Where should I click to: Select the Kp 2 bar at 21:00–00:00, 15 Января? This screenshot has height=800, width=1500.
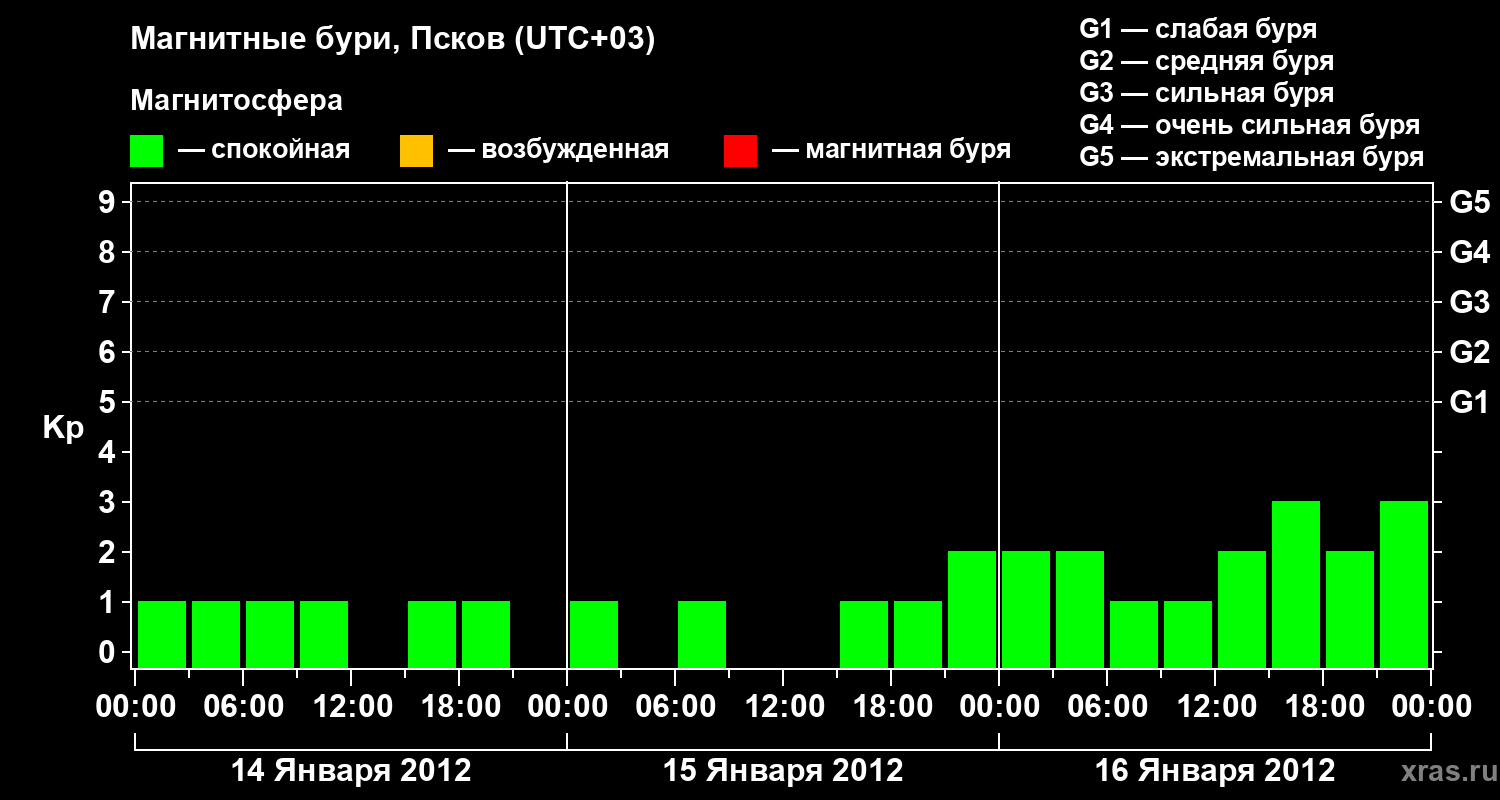972,609
